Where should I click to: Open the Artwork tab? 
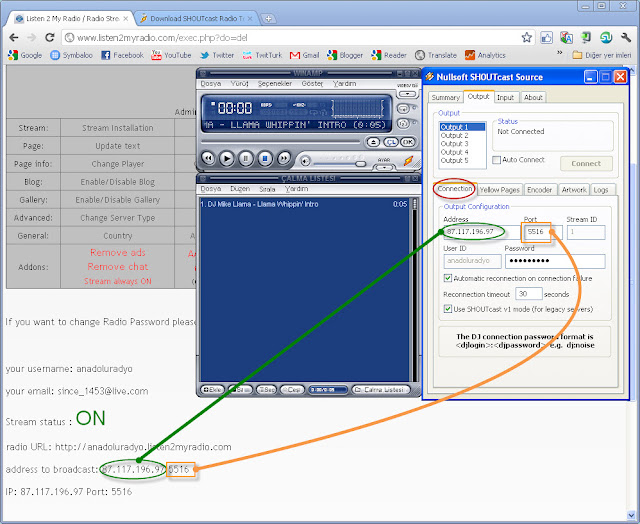[x=574, y=190]
